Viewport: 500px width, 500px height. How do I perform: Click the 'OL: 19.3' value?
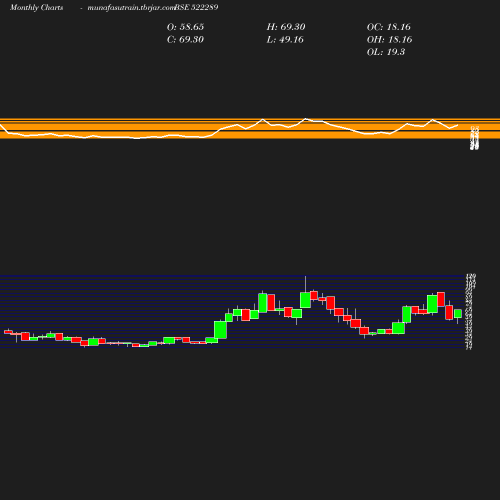click(x=386, y=52)
